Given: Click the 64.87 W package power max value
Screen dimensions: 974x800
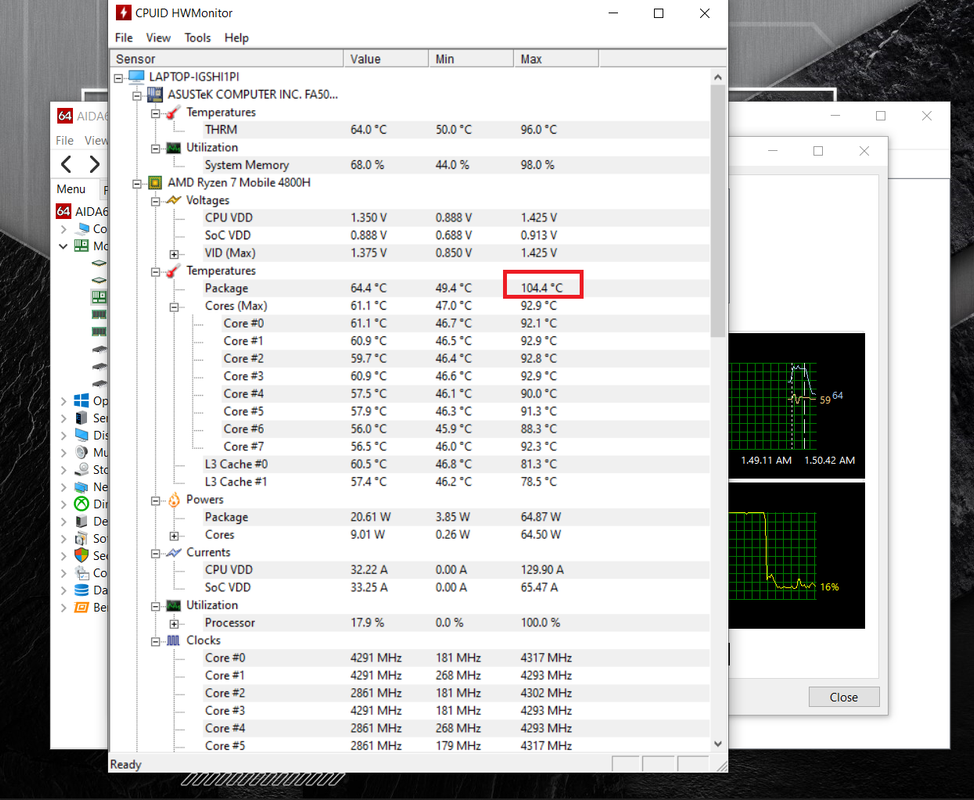Looking at the screenshot, I should point(540,517).
